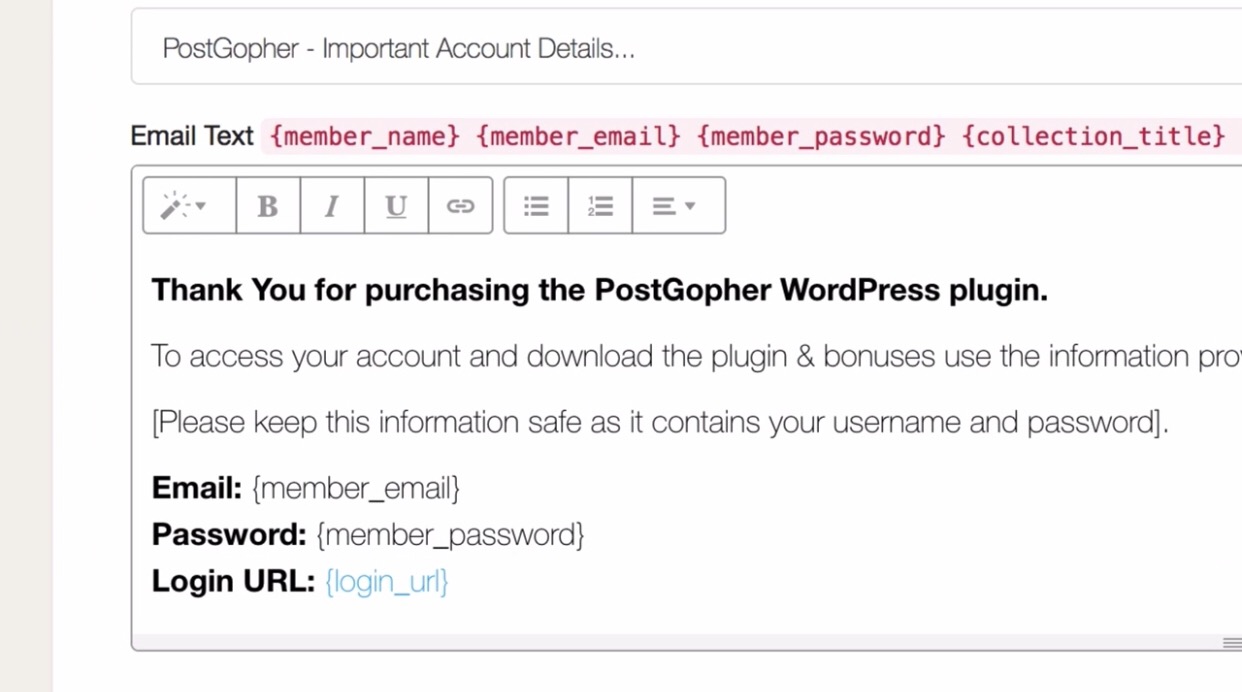This screenshot has width=1242, height=692.
Task: Toggle italic formatting
Action: click(x=332, y=206)
